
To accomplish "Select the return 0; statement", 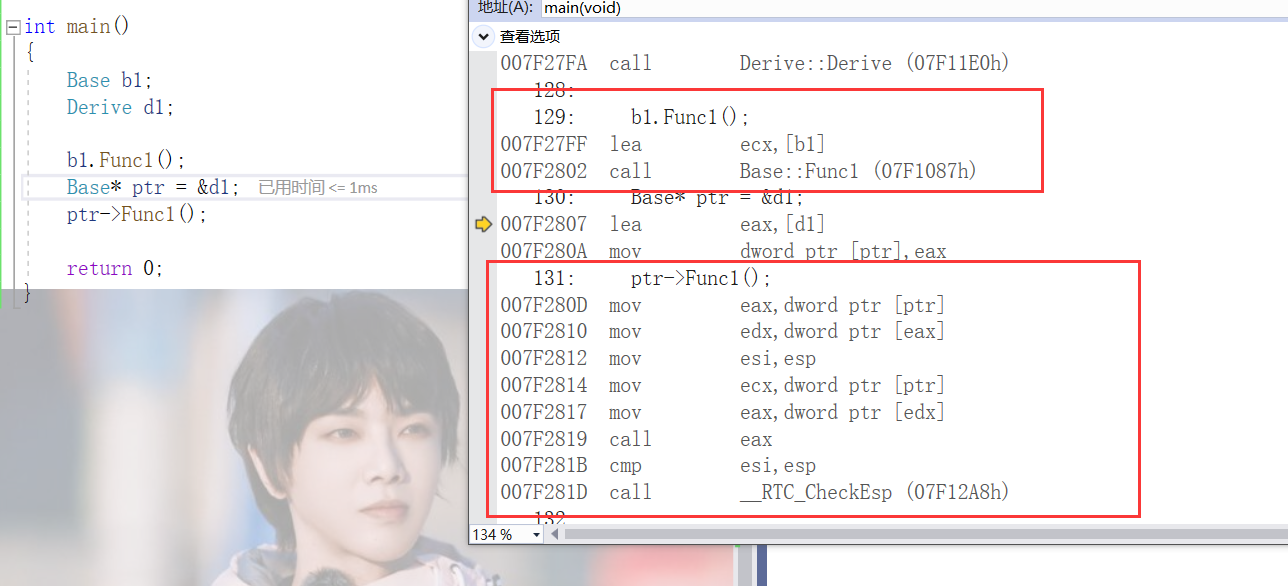I will [114, 268].
